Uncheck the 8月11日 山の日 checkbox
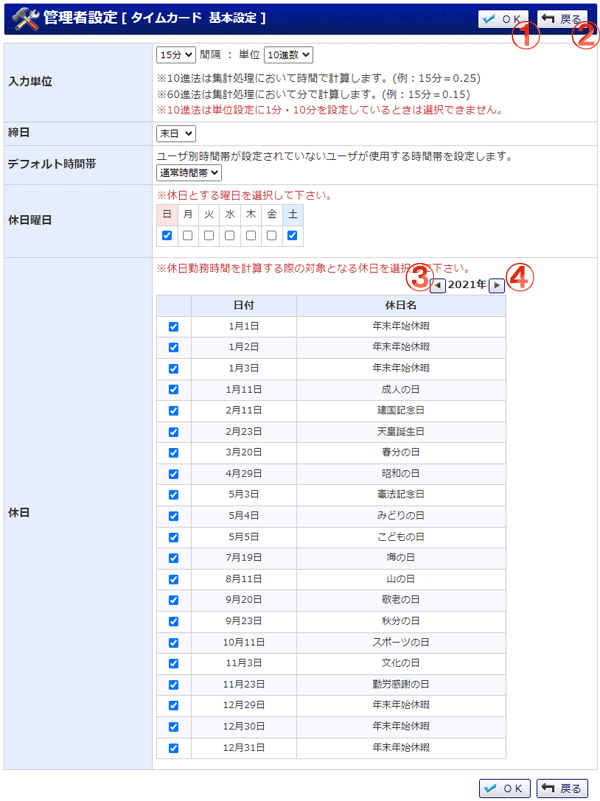Screen dimensions: 600x801 click(174, 579)
